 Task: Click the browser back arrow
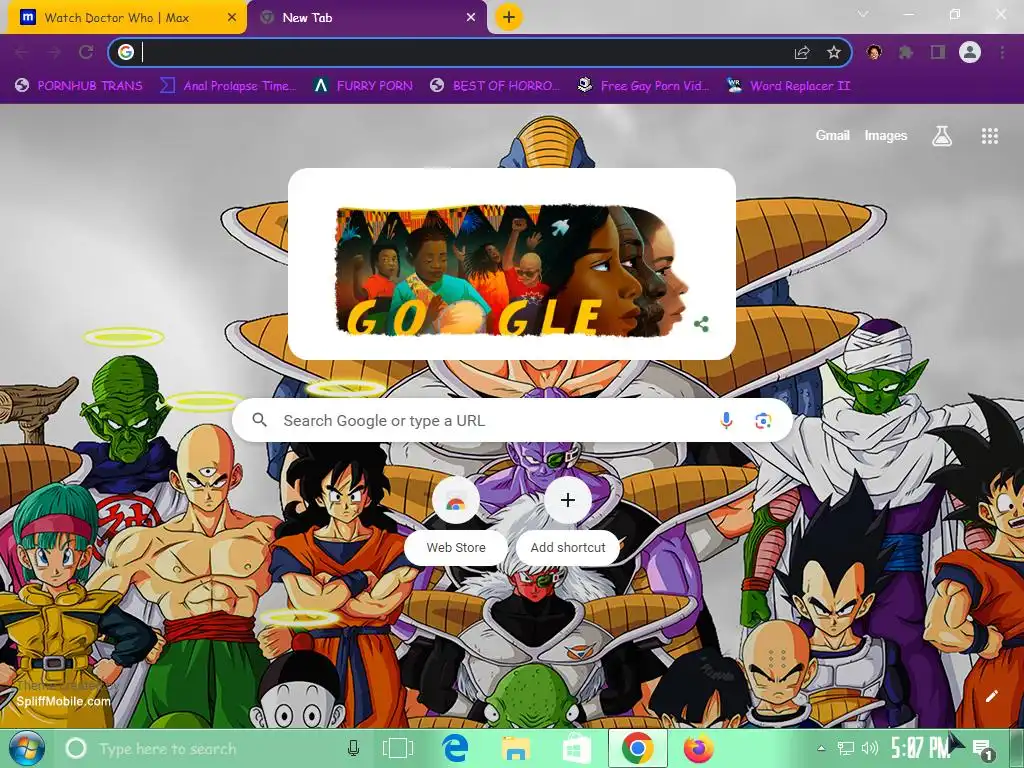point(21,52)
